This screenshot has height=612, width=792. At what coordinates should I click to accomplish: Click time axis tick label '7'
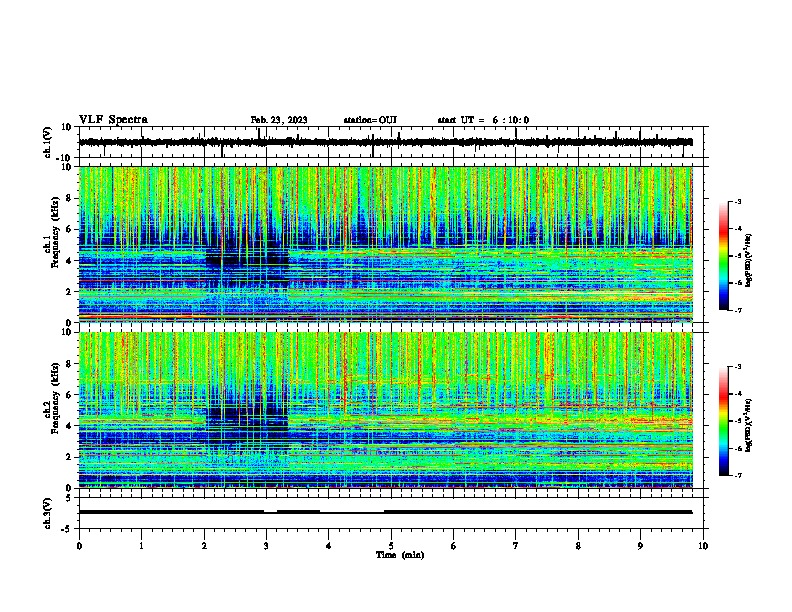pos(516,546)
